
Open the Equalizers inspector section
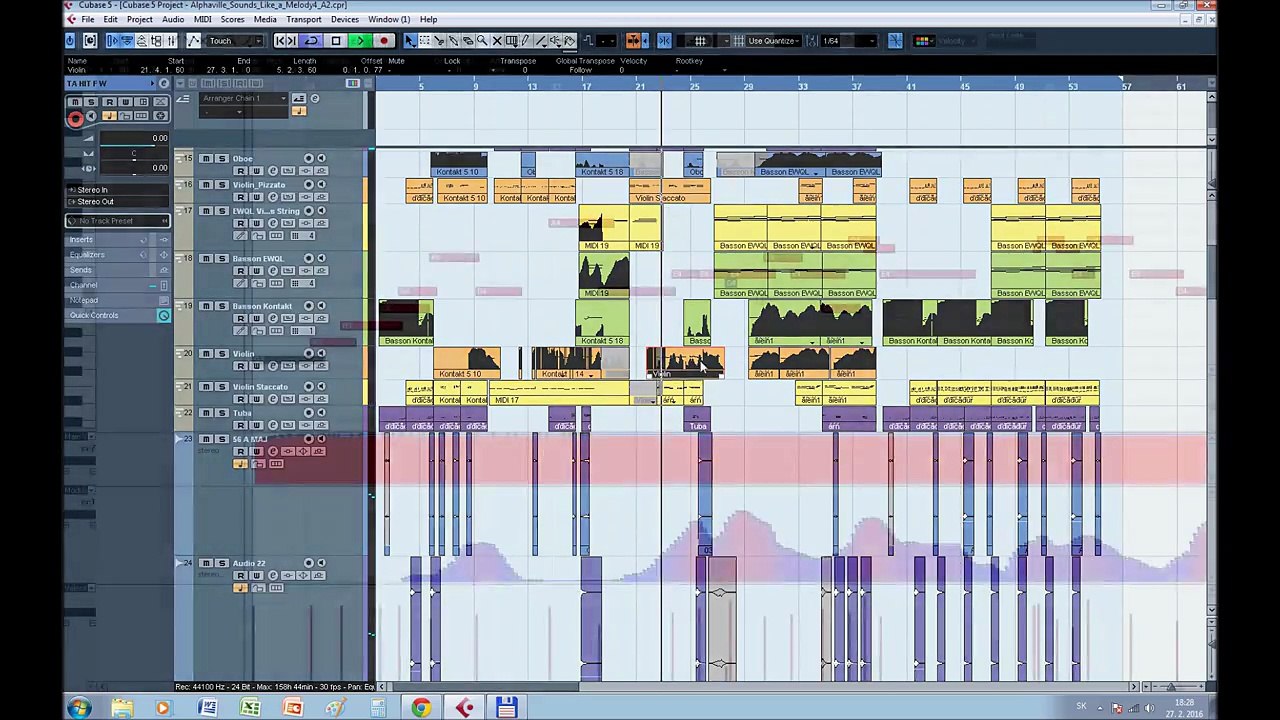[x=118, y=255]
